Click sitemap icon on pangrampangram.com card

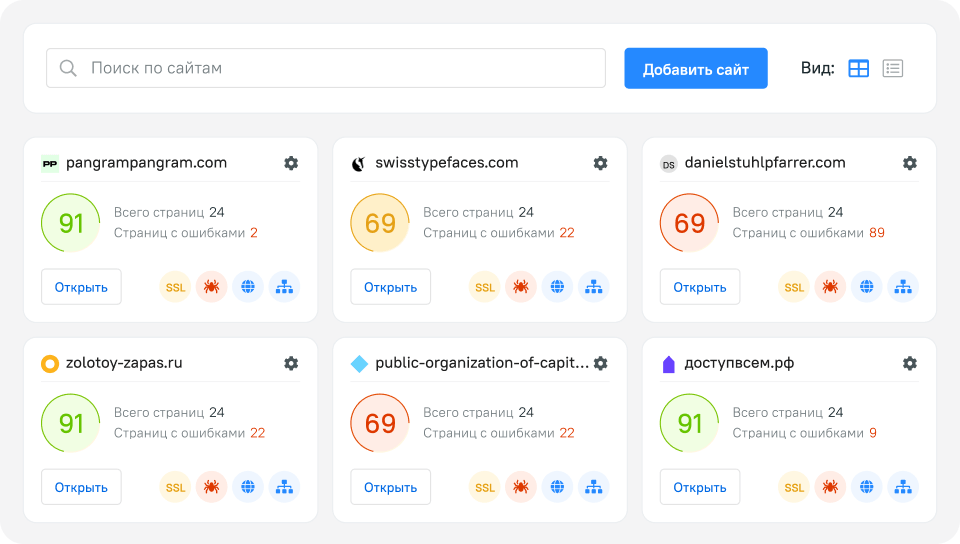(284, 287)
